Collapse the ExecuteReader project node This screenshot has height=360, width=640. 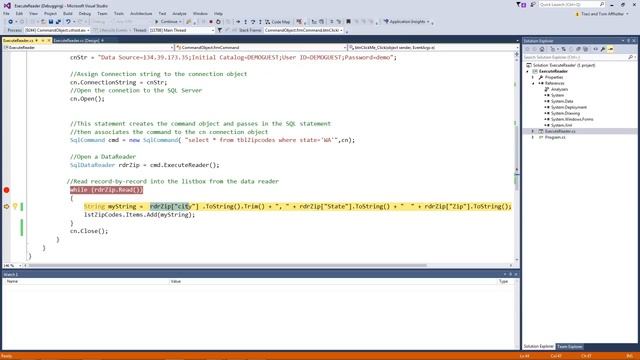click(527, 71)
